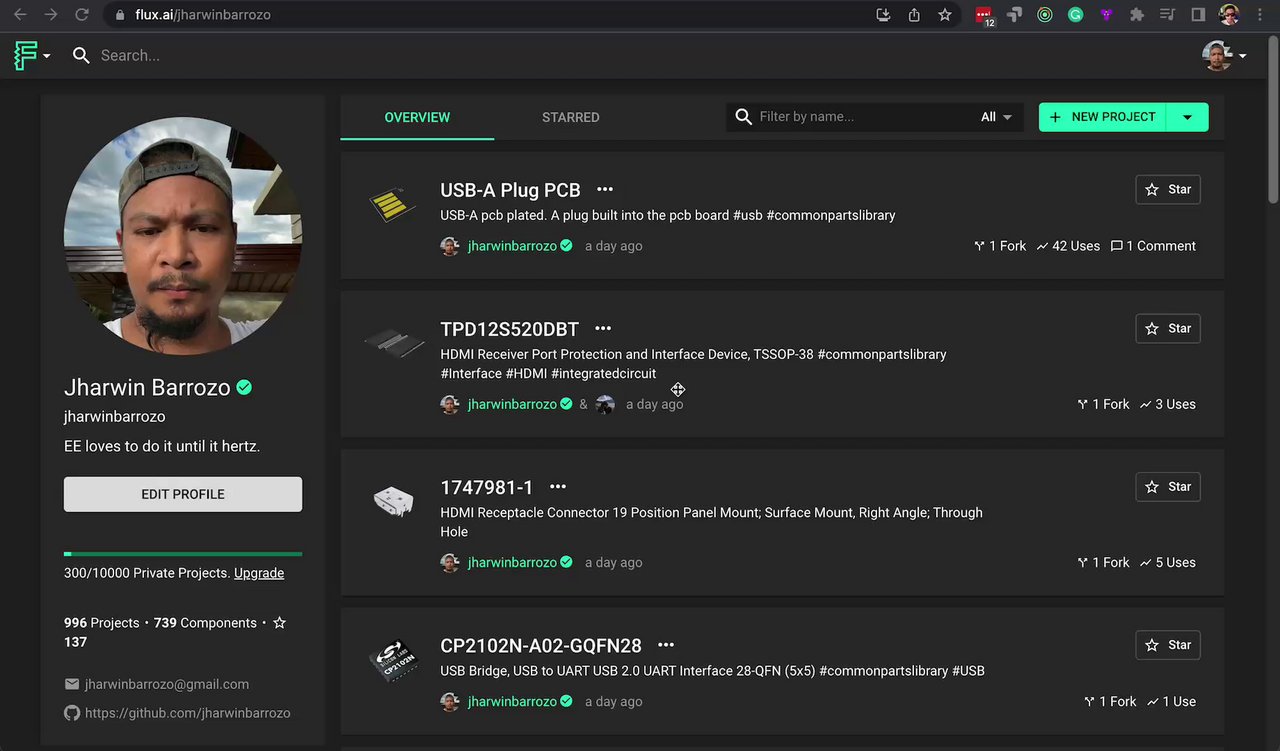Open the USB-A Plug PCB project title
The image size is (1280, 751).
click(510, 190)
